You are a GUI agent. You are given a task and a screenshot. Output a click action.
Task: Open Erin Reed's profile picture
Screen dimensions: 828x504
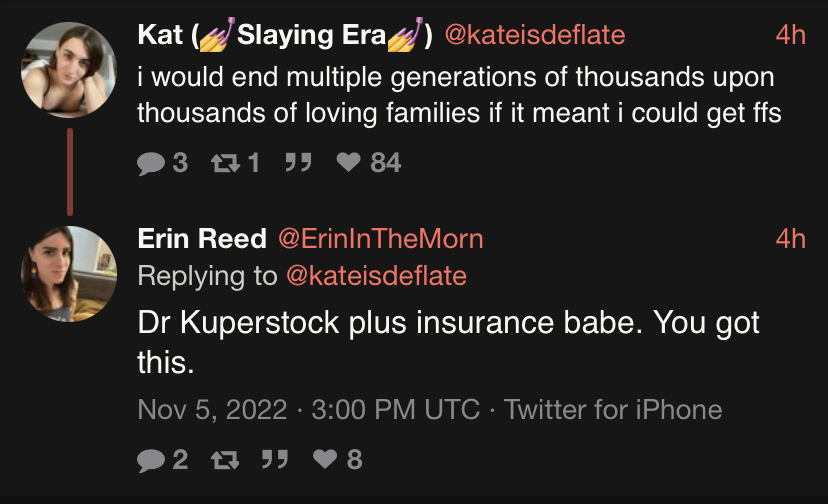pyautogui.click(x=70, y=273)
